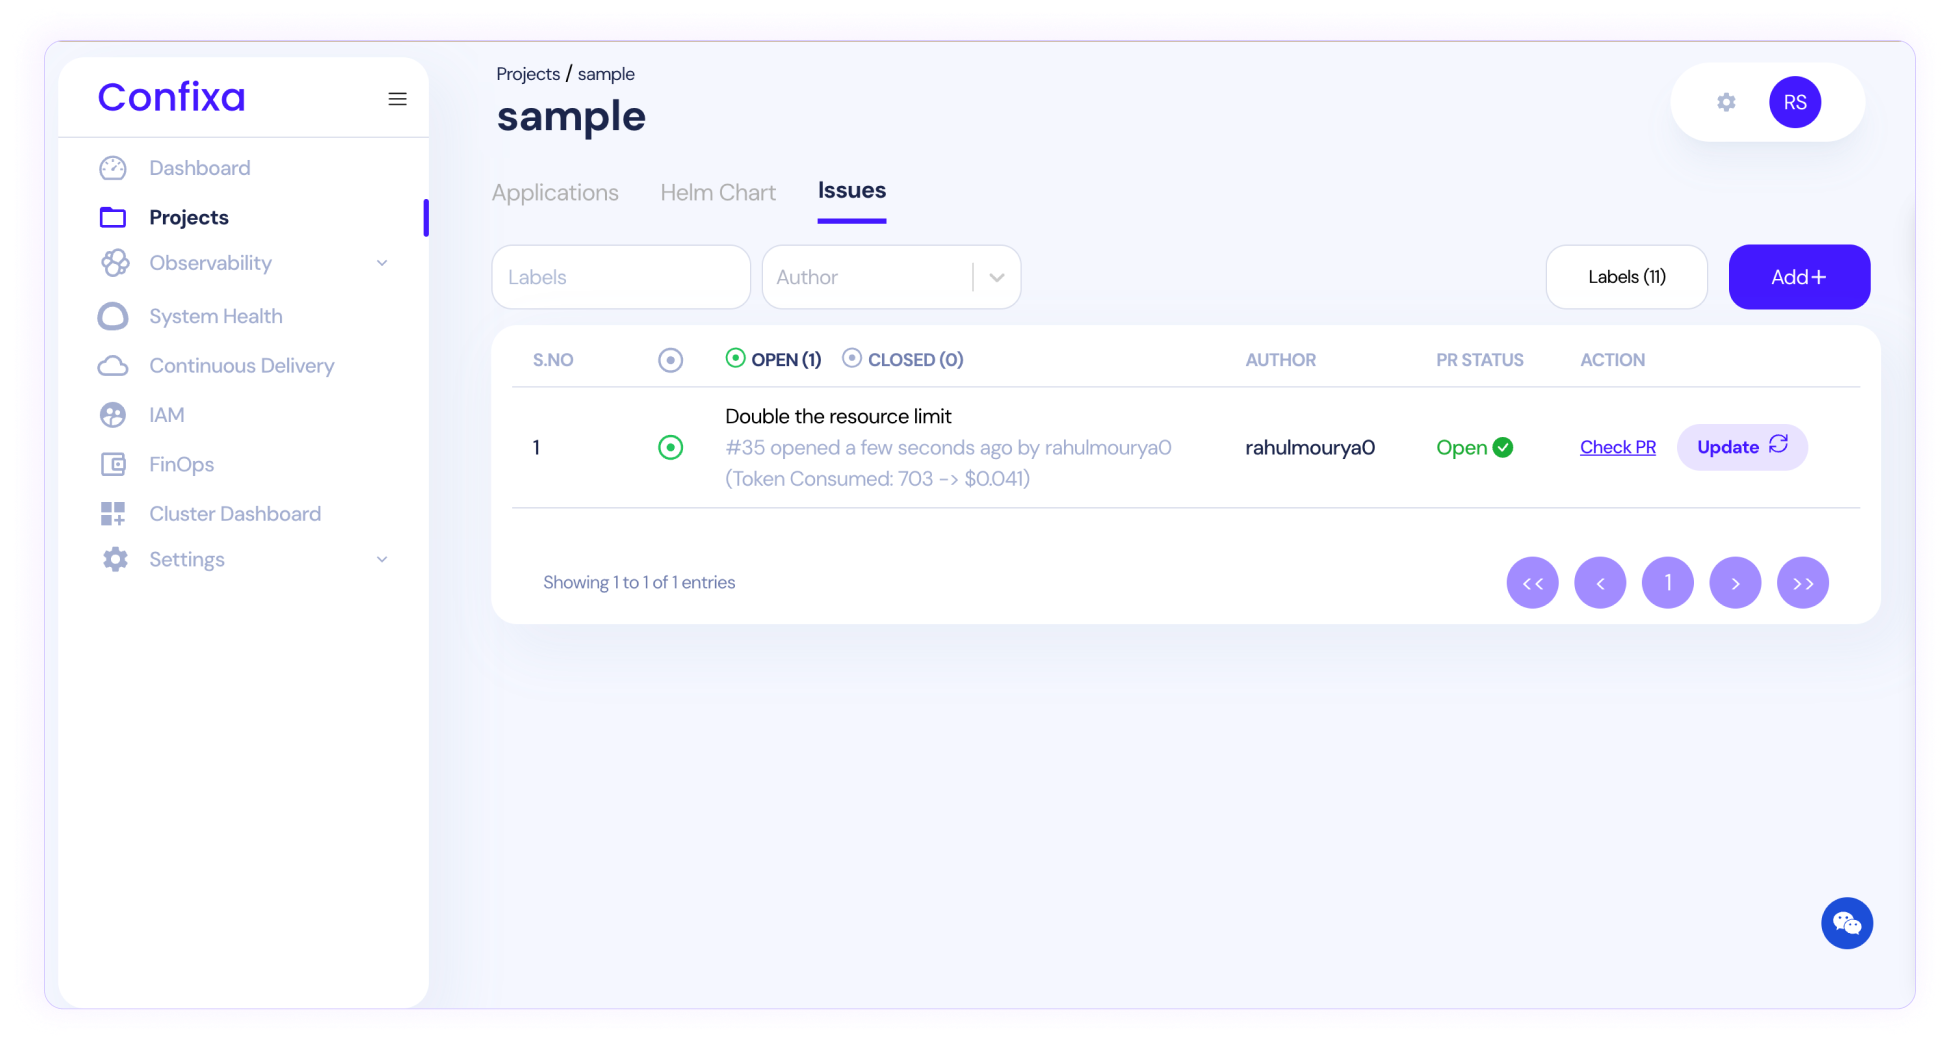Switch to the Applications tab
The image size is (1943, 1039).
(x=555, y=193)
